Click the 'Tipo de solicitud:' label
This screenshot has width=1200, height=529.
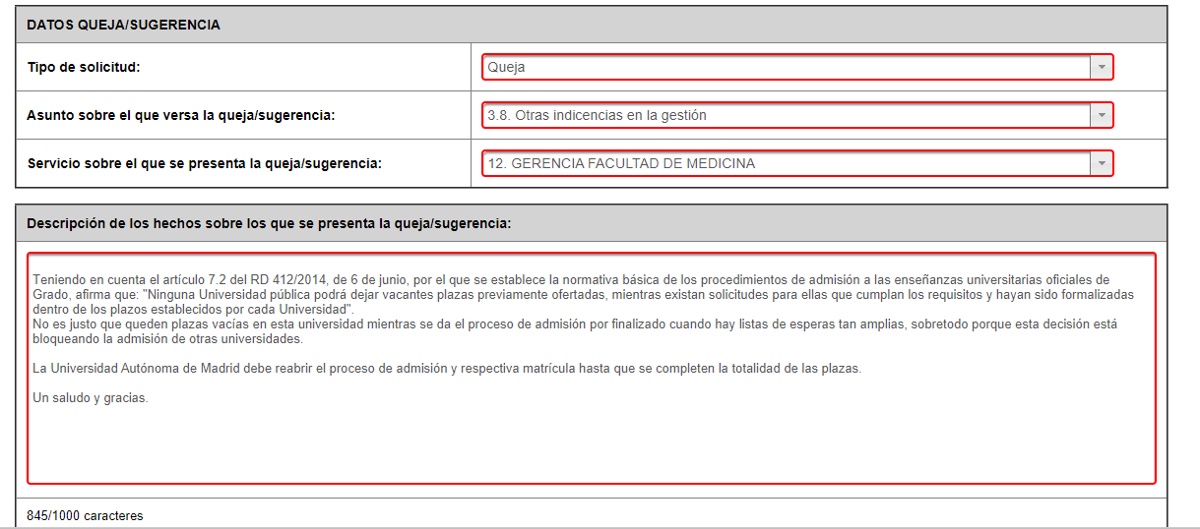(83, 67)
